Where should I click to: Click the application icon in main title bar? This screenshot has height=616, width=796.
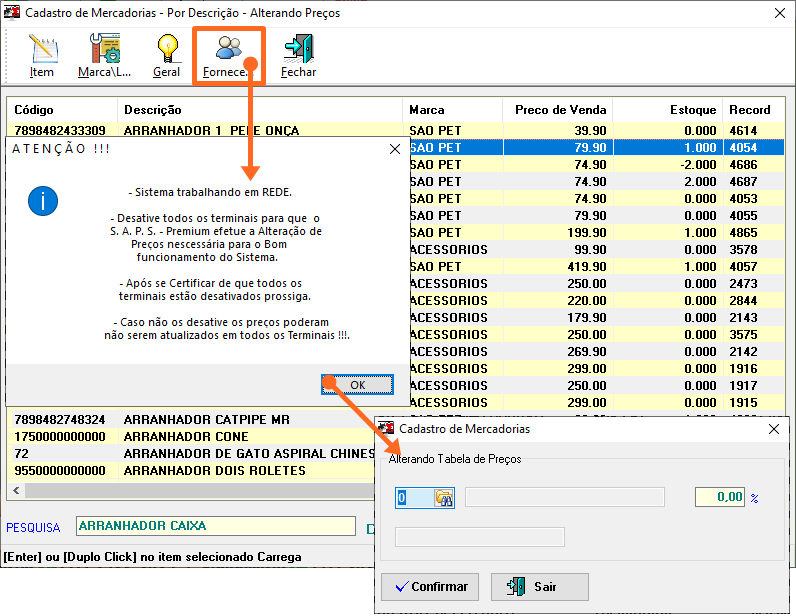[x=12, y=12]
